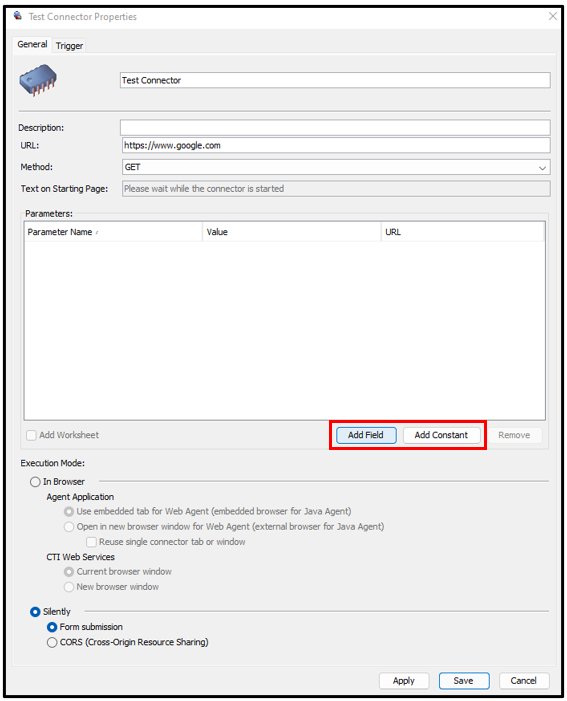Sort by Parameter Name column header

pos(113,232)
